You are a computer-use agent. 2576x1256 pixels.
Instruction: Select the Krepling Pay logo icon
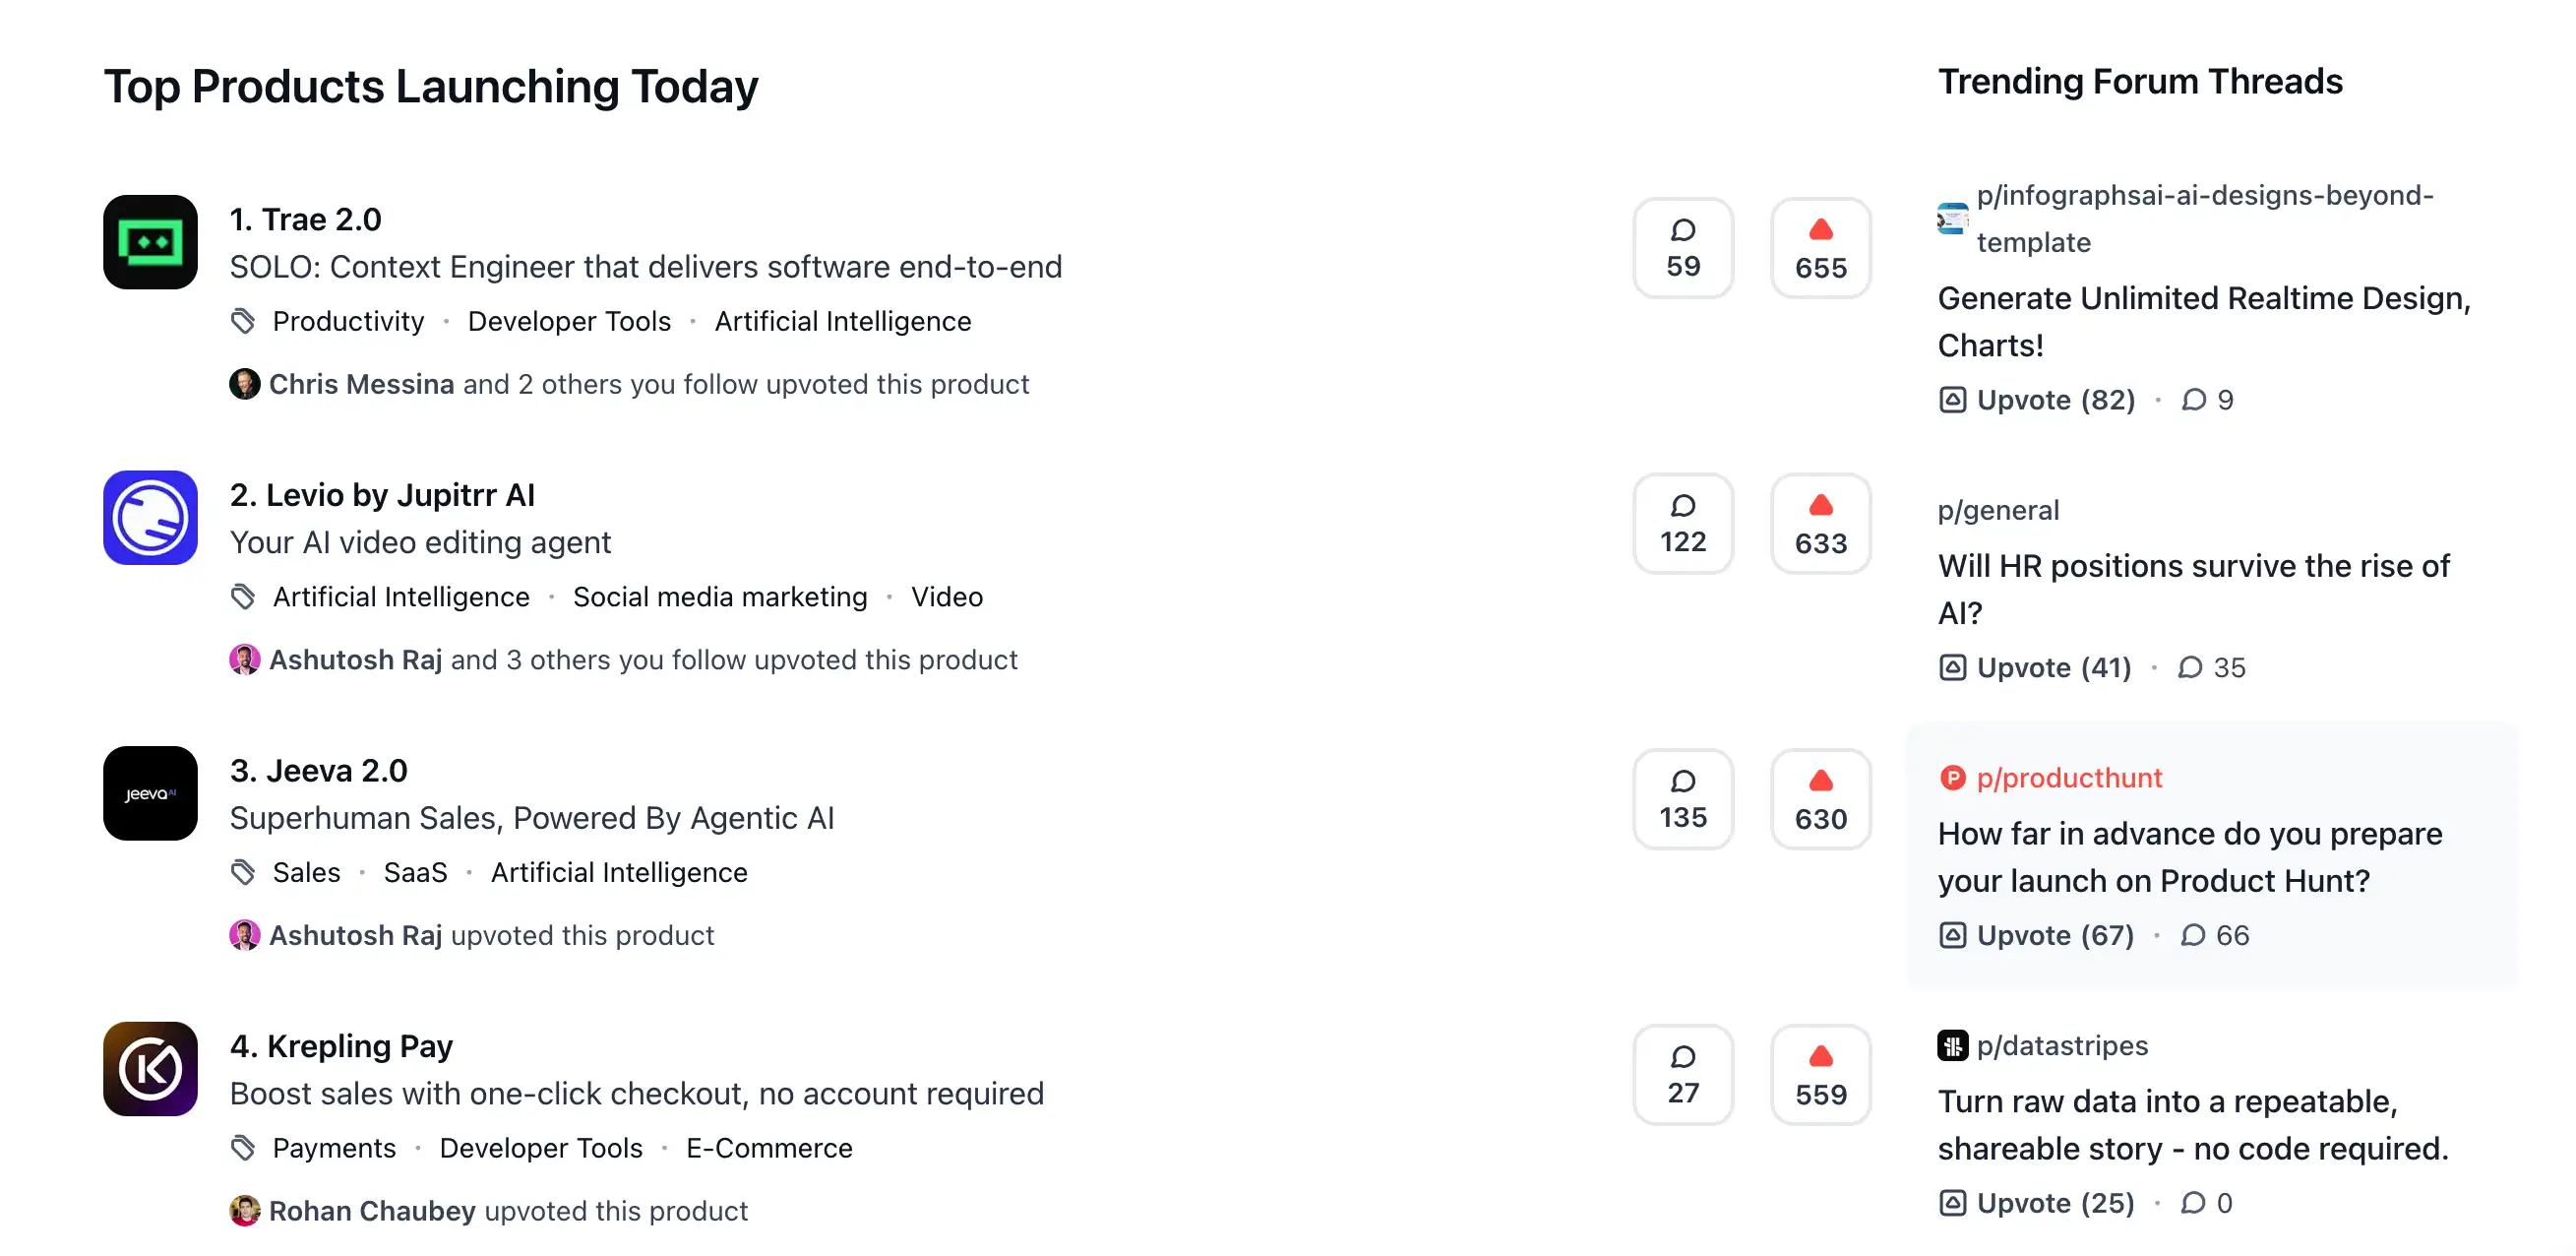pyautogui.click(x=150, y=1069)
